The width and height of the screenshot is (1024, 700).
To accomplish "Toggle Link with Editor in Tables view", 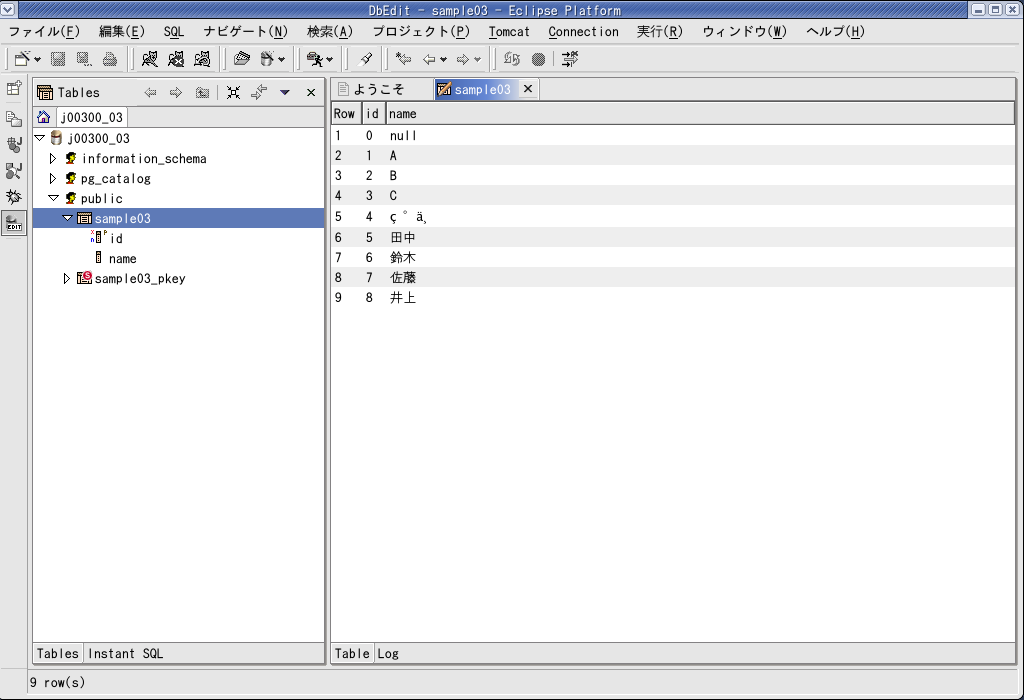I will tap(259, 93).
